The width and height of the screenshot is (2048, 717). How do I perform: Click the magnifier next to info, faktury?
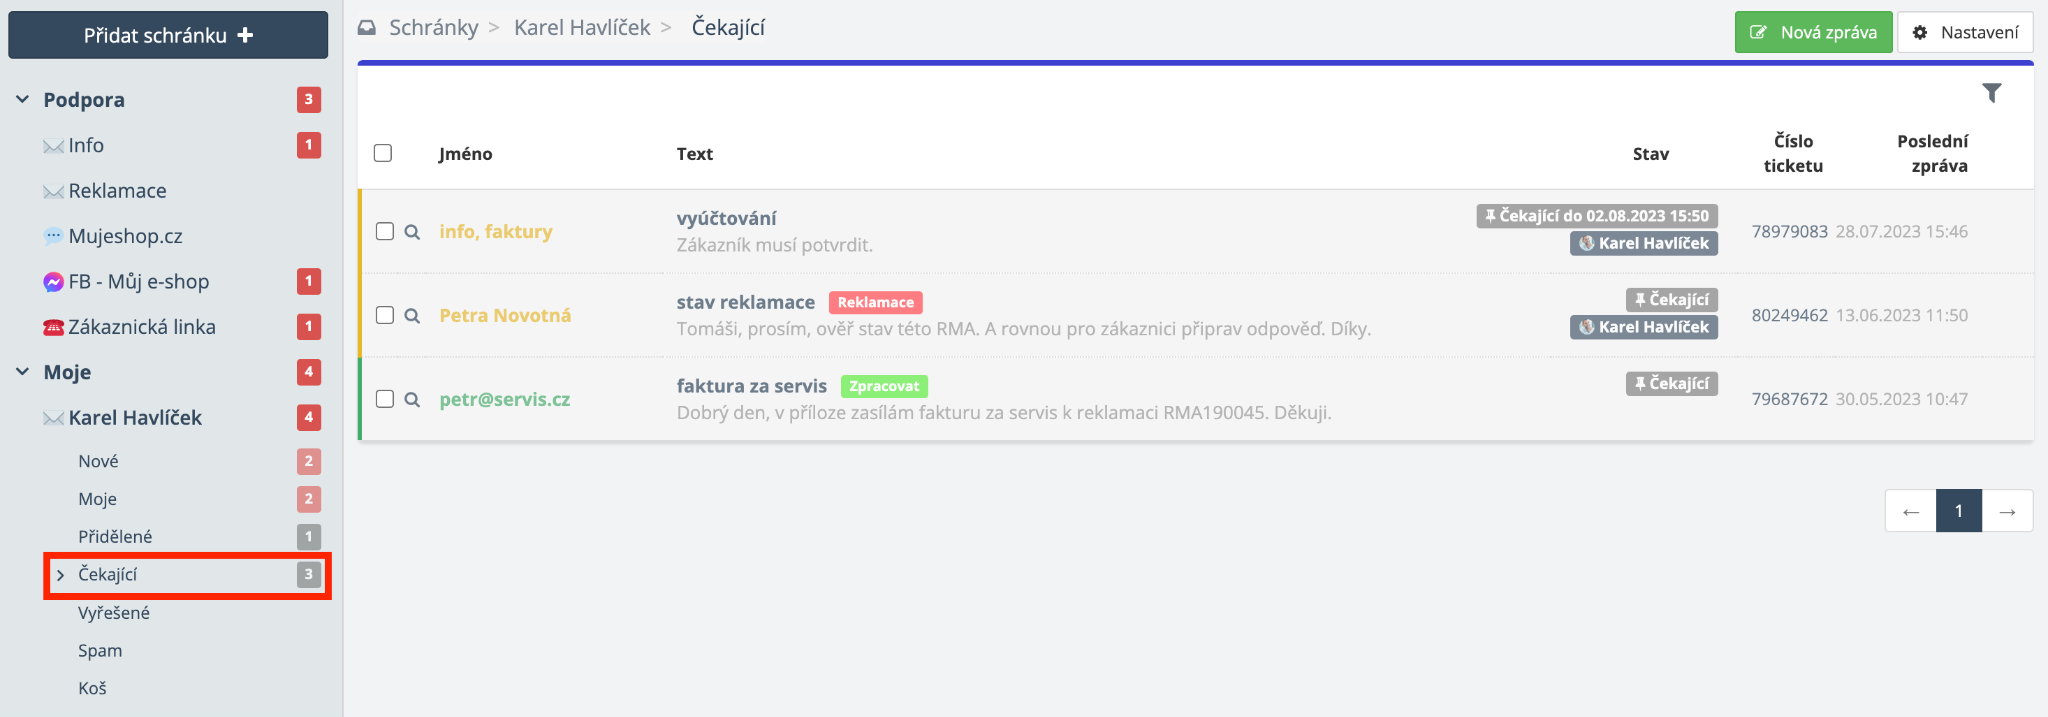click(412, 232)
